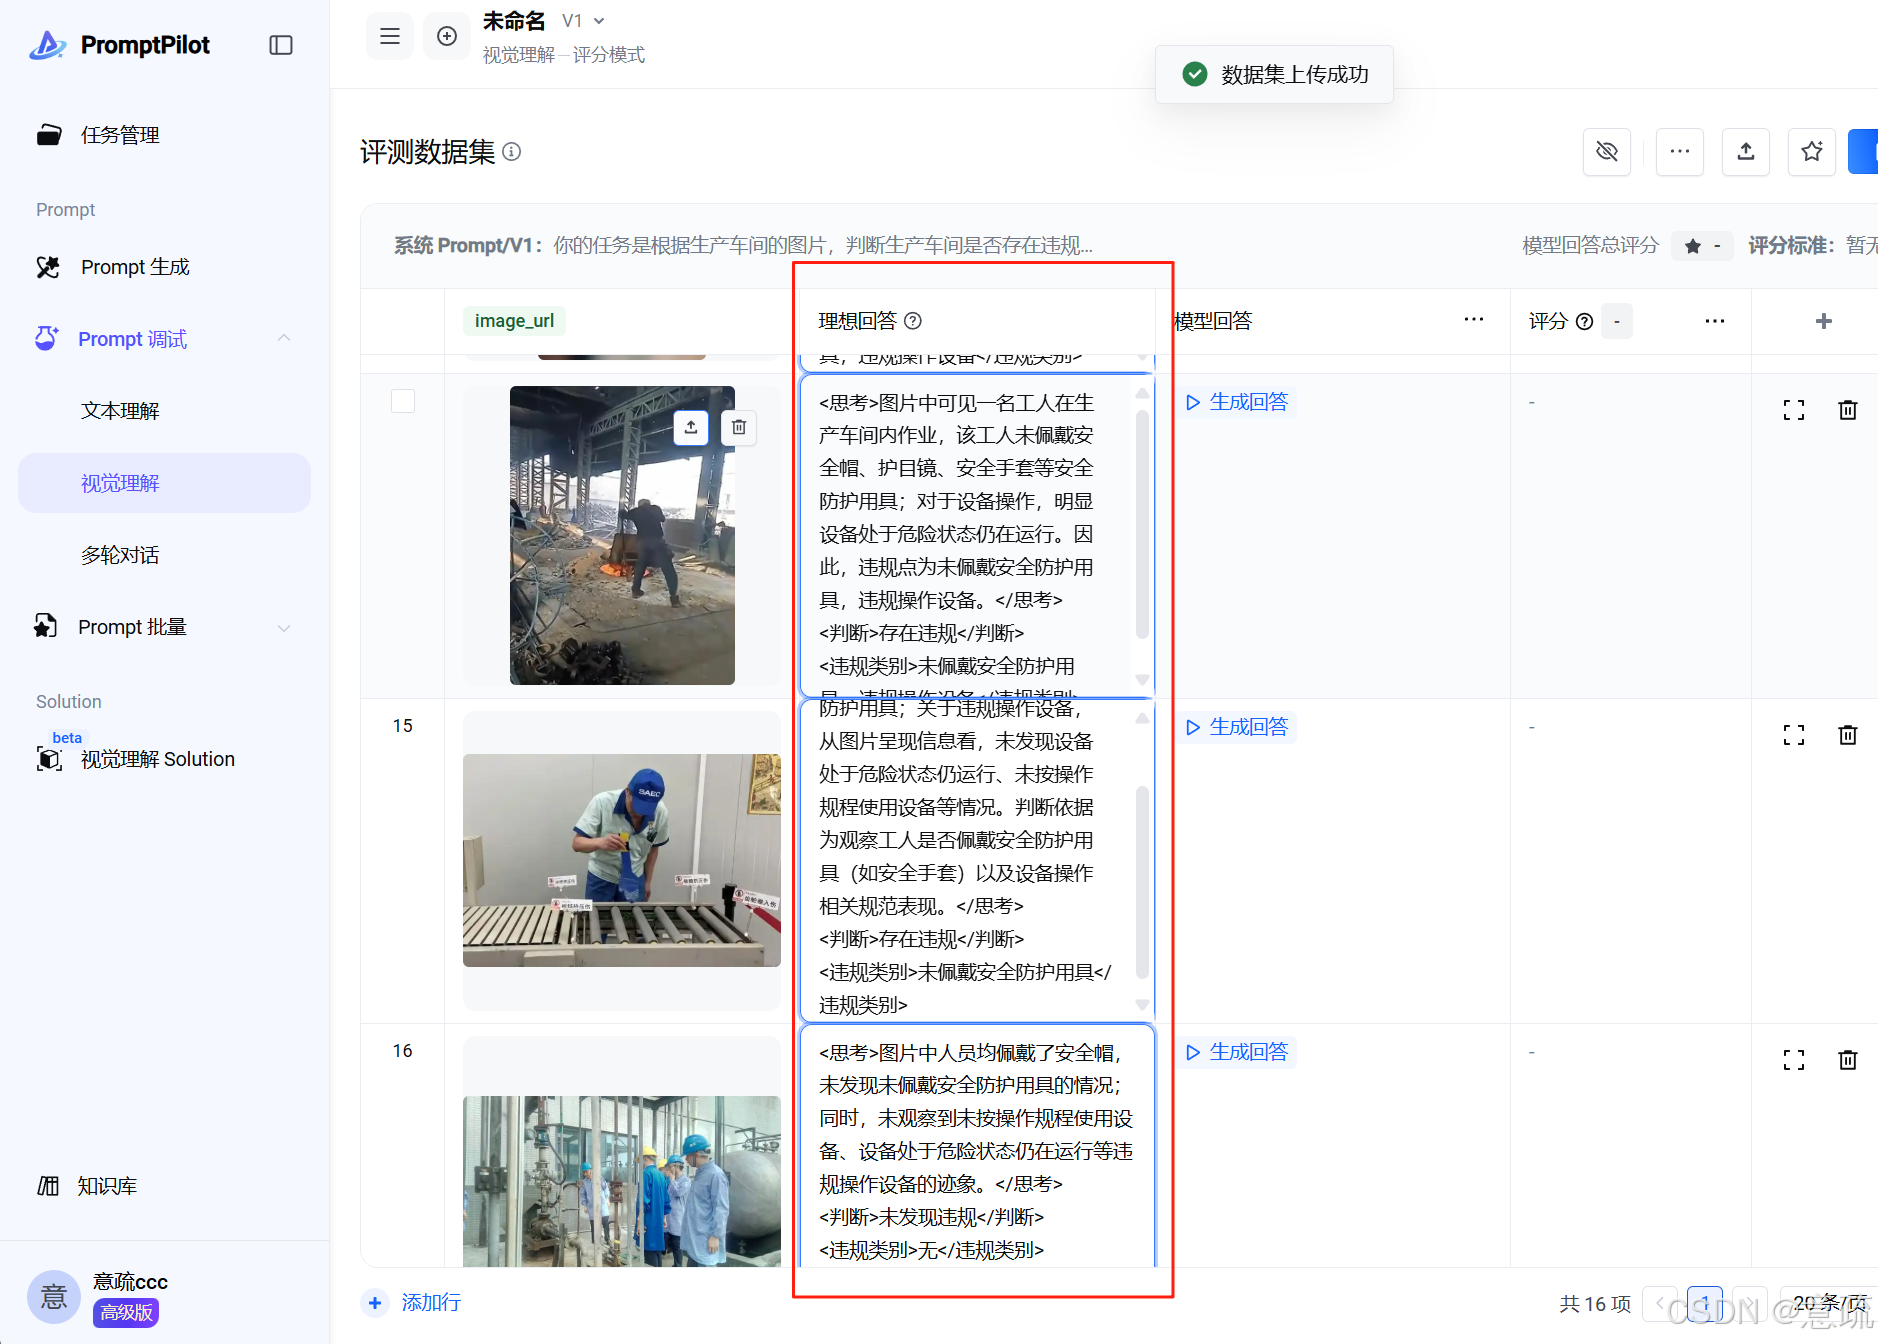Delete the first visible row trash icon
This screenshot has width=1878, height=1344.
tap(1848, 410)
